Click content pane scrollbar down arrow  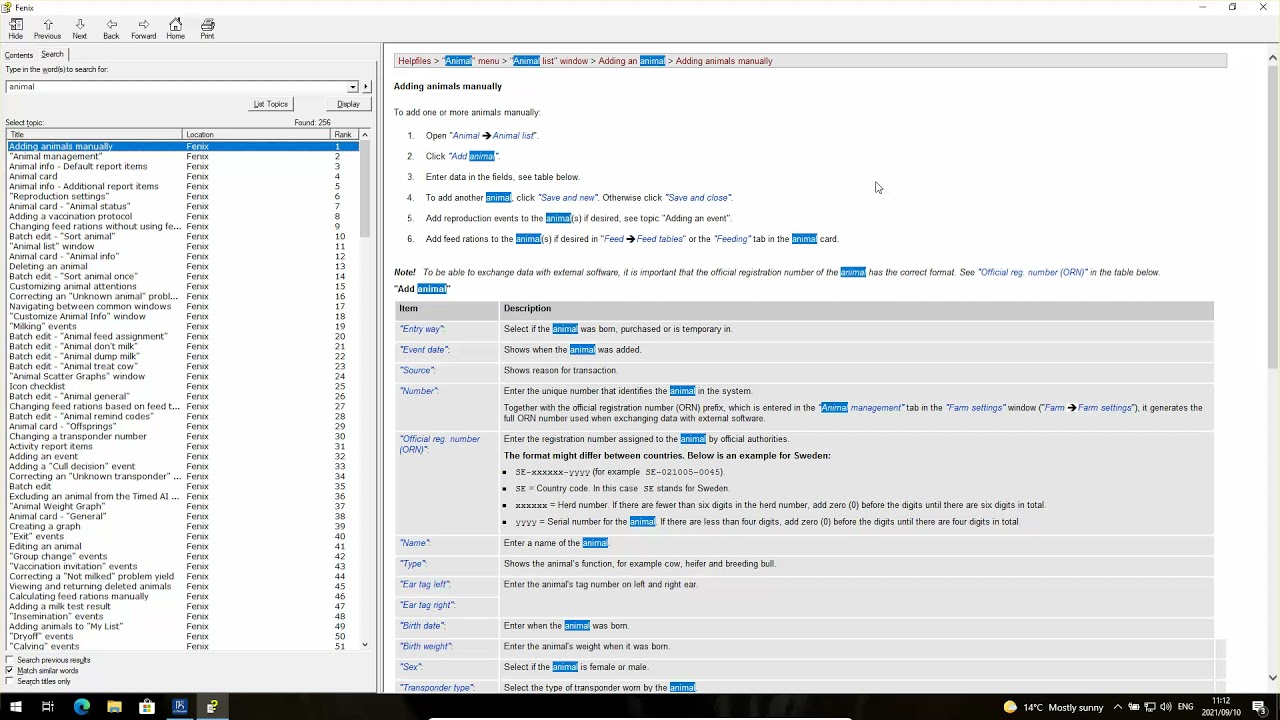click(1273, 678)
